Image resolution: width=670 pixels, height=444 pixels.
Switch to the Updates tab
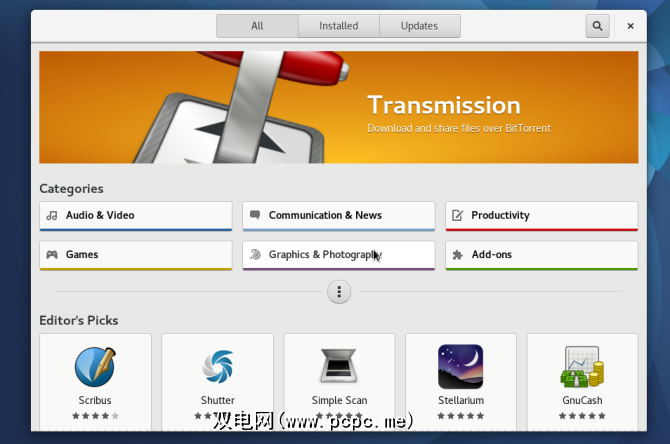point(420,26)
